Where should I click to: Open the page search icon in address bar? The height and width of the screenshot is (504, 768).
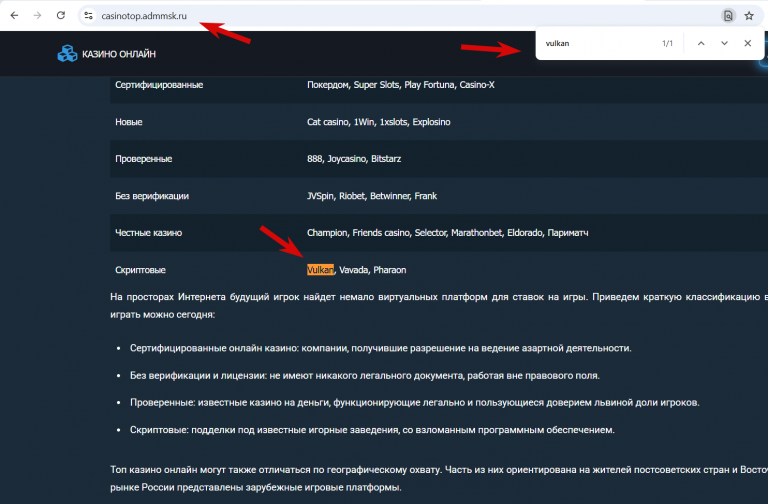(728, 16)
